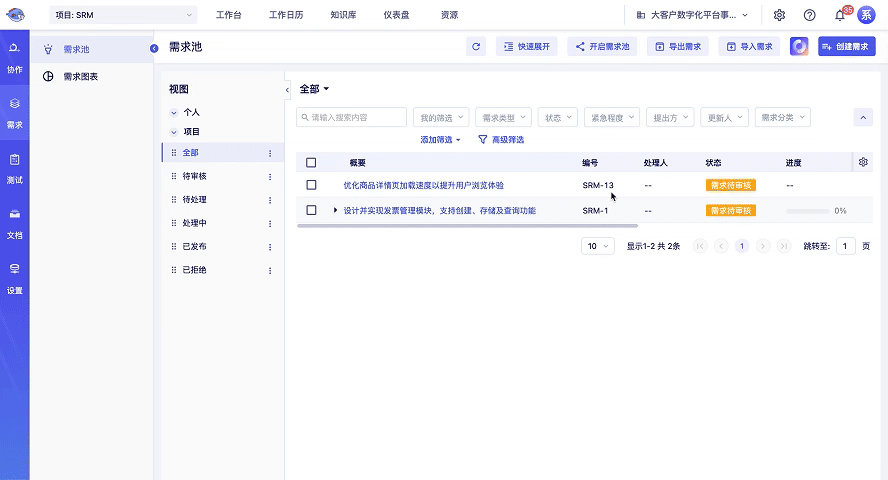Image resolution: width=888 pixels, height=480 pixels.
Task: Click the table column settings gear
Action: click(x=863, y=162)
